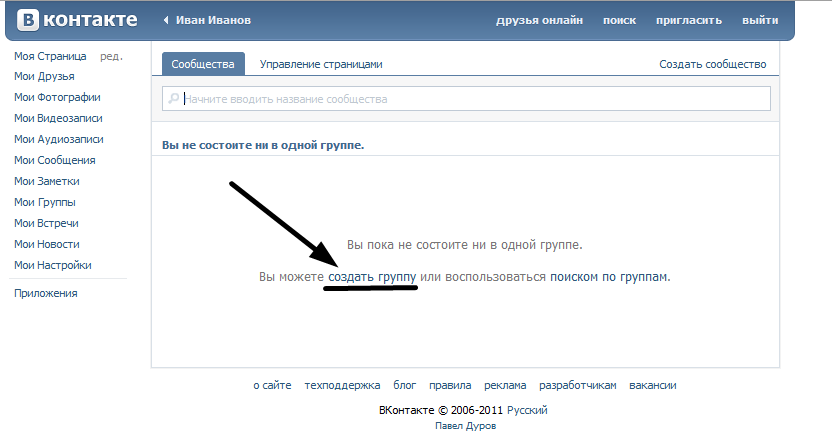Open Мои Настройки in sidebar
Screen dimensions: 832x435
click(x=53, y=265)
